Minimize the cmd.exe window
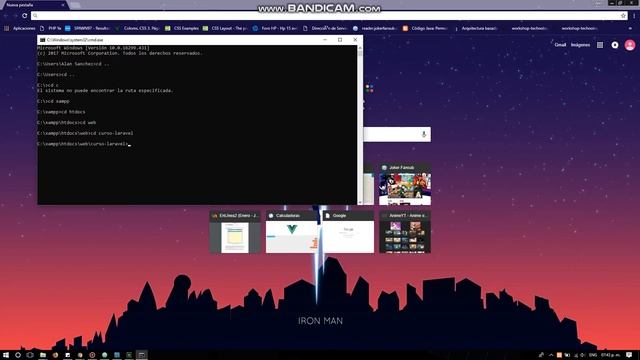 pyautogui.click(x=325, y=40)
